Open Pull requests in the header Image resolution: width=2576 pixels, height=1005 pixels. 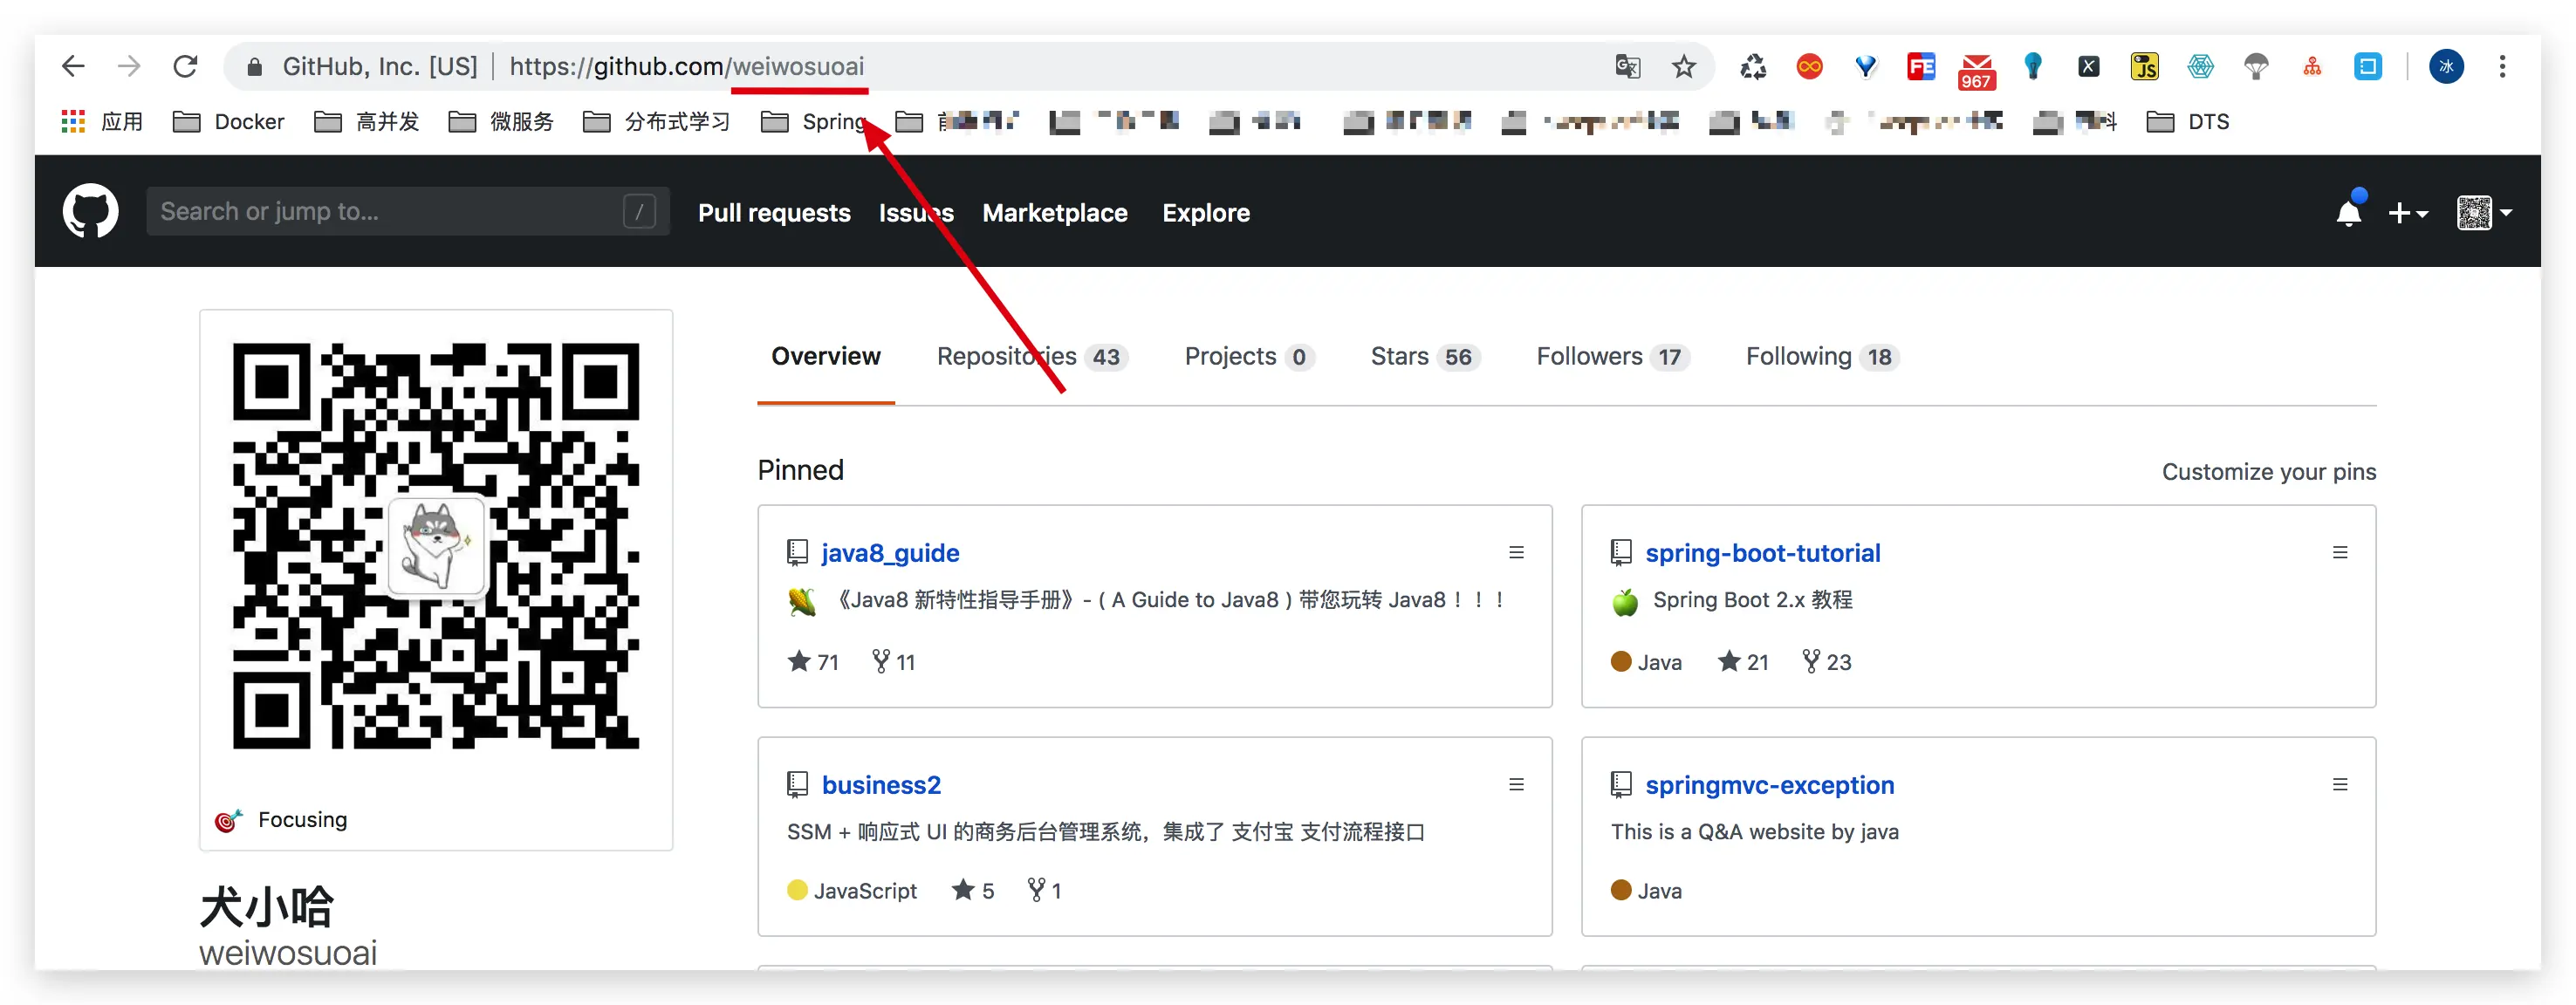click(x=774, y=213)
